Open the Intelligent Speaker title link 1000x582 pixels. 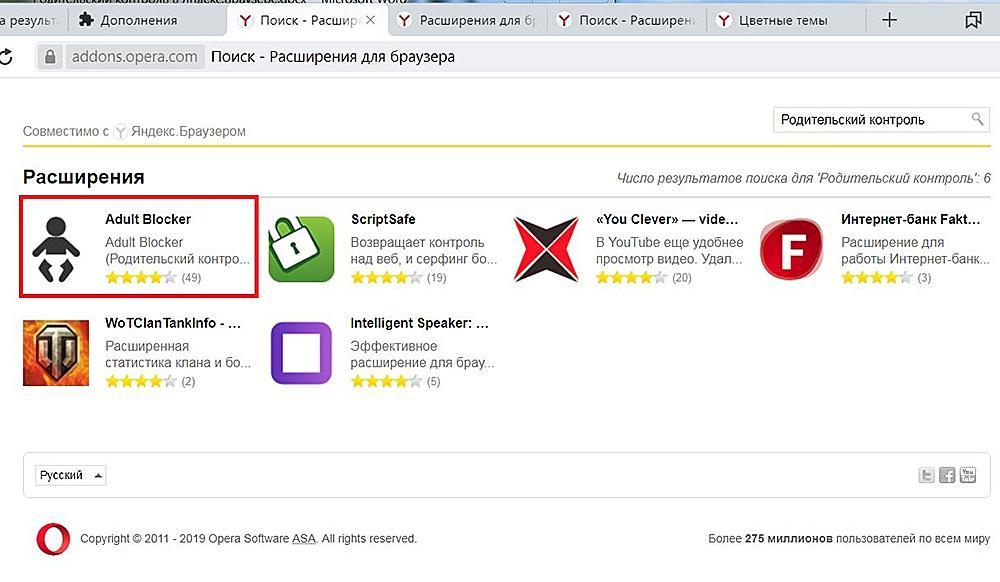(x=420, y=323)
